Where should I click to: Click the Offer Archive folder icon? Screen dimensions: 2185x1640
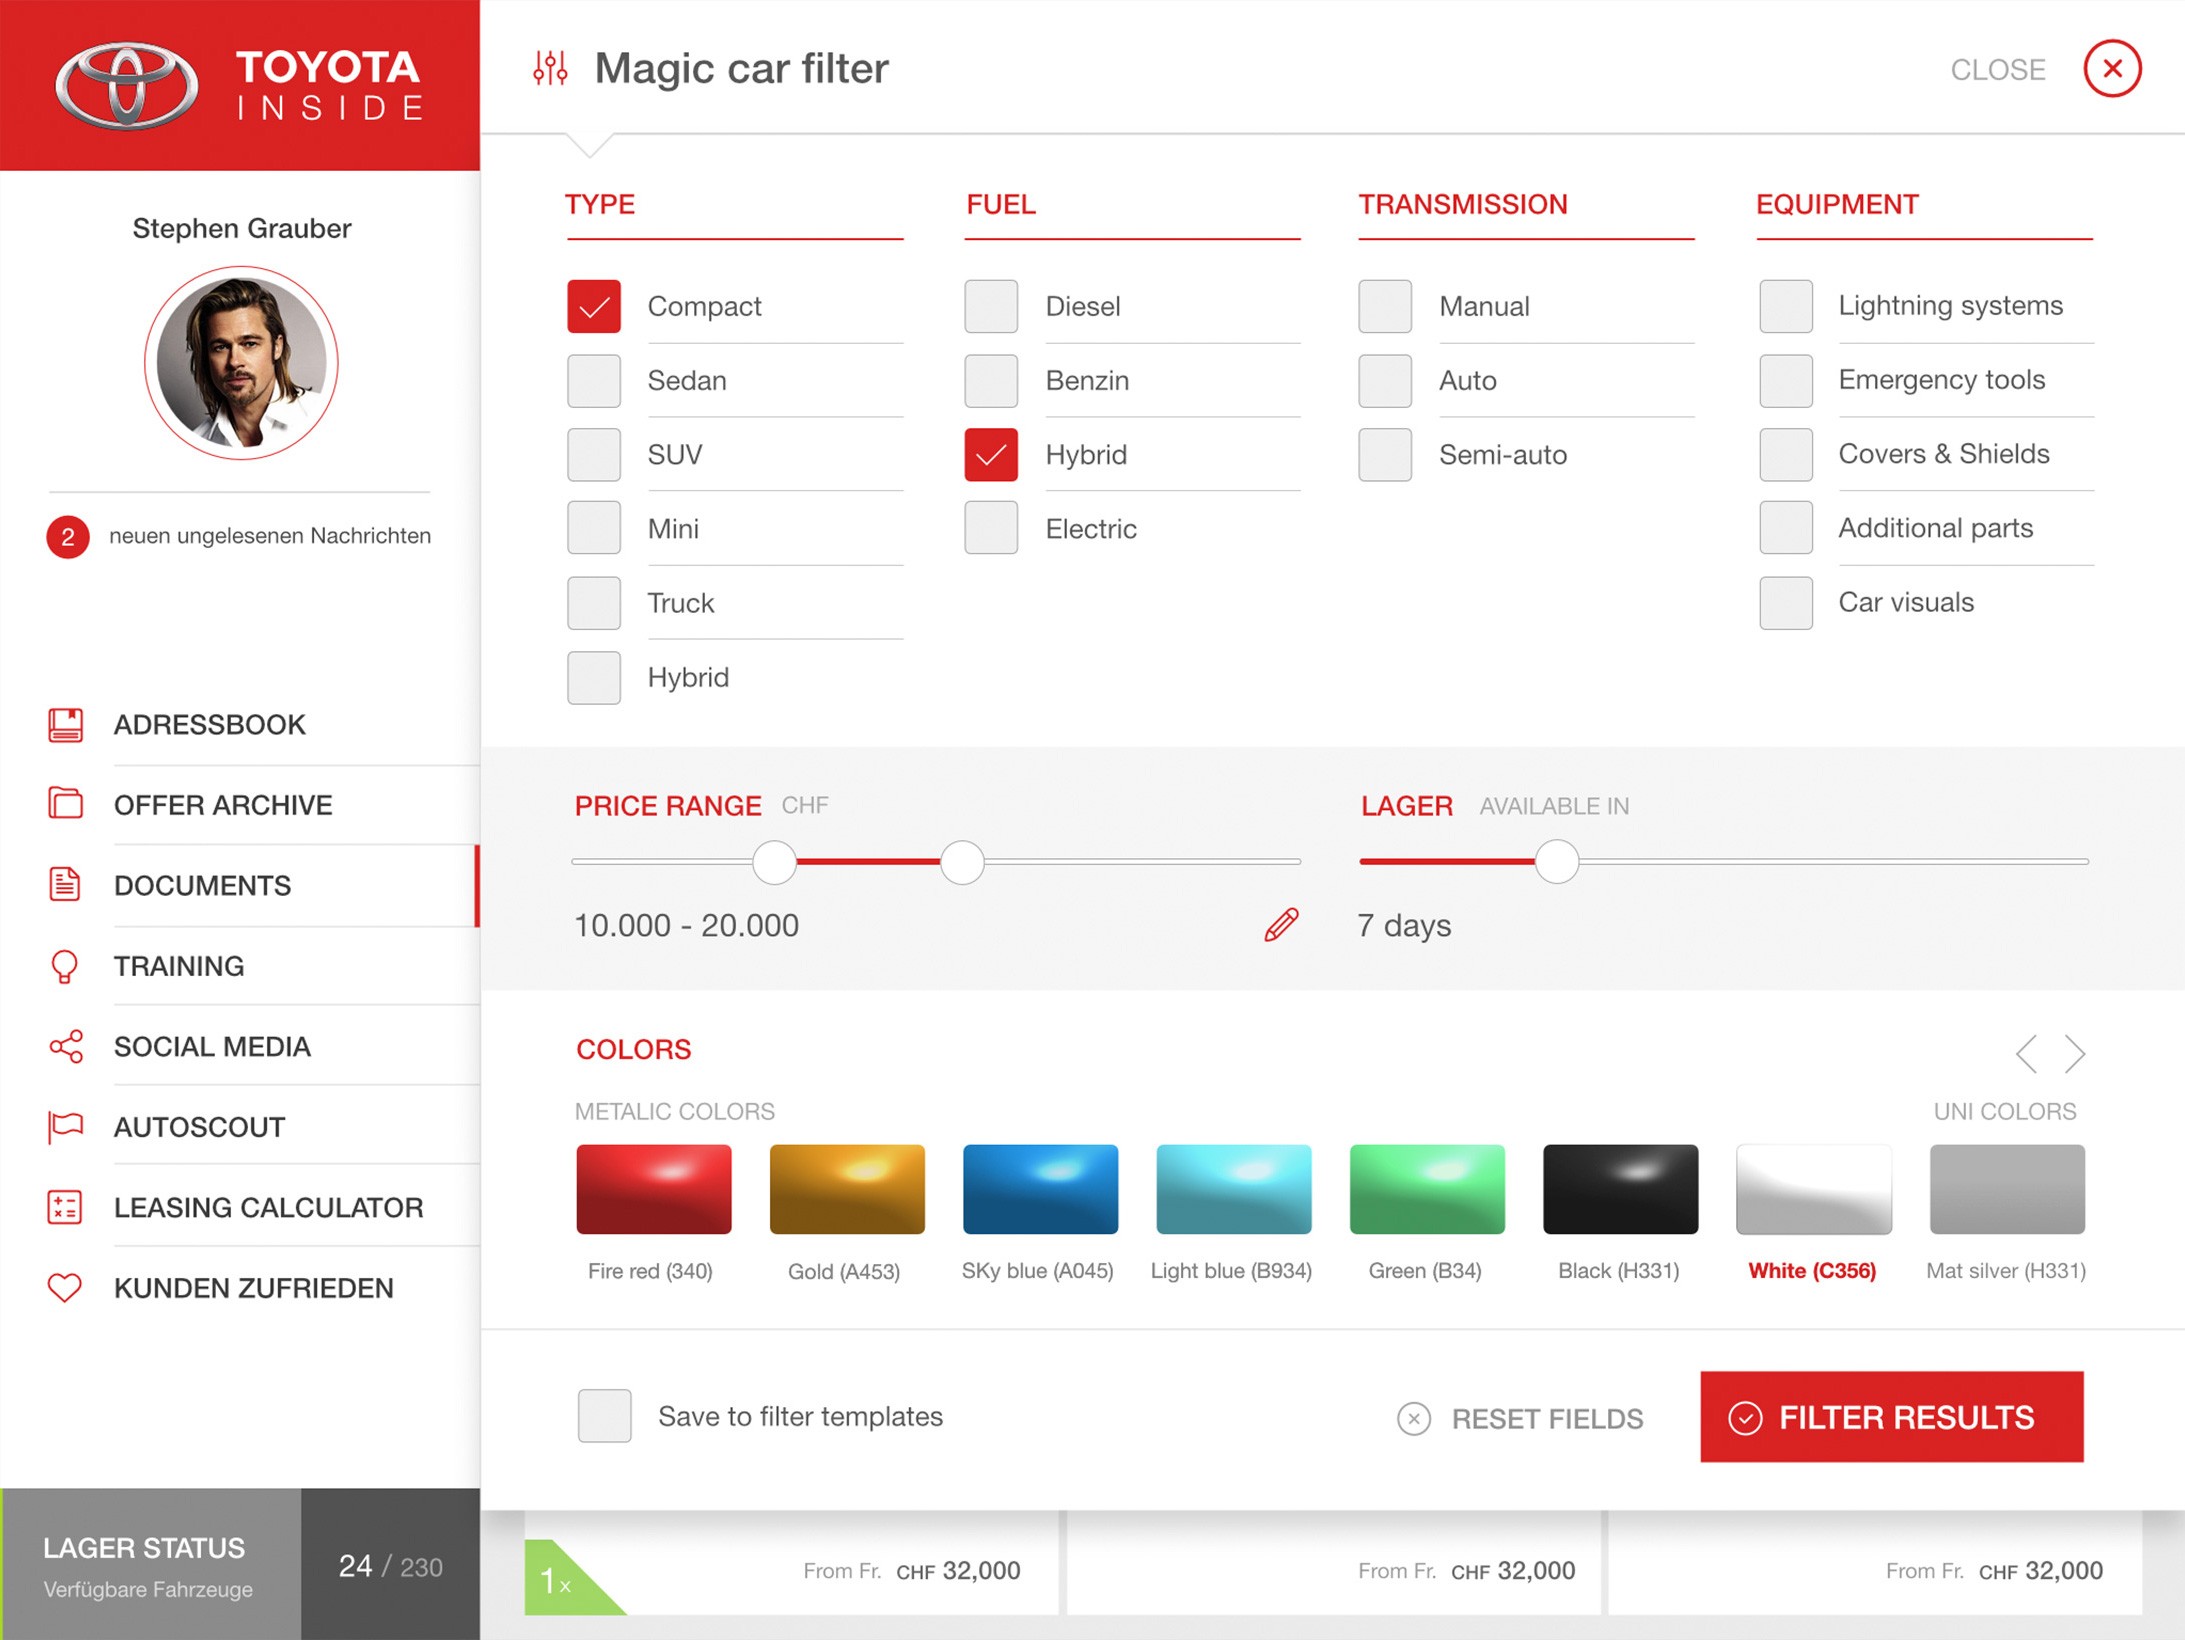click(x=66, y=804)
